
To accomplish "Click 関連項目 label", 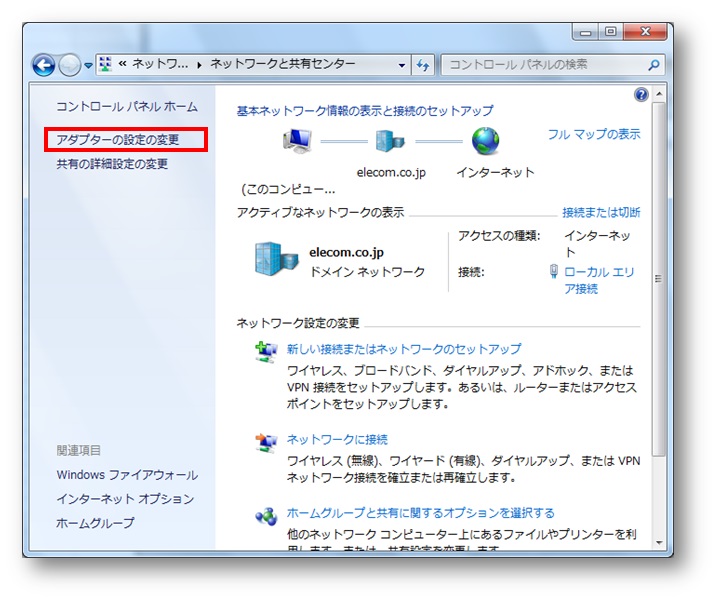I will pyautogui.click(x=79, y=451).
